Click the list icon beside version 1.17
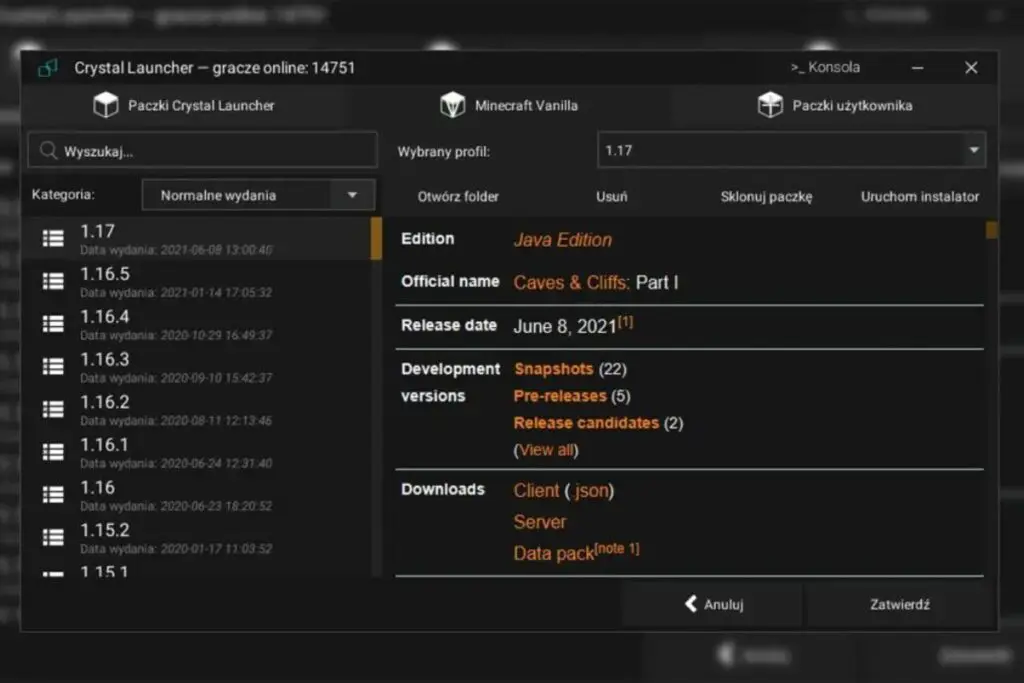 pos(53,238)
